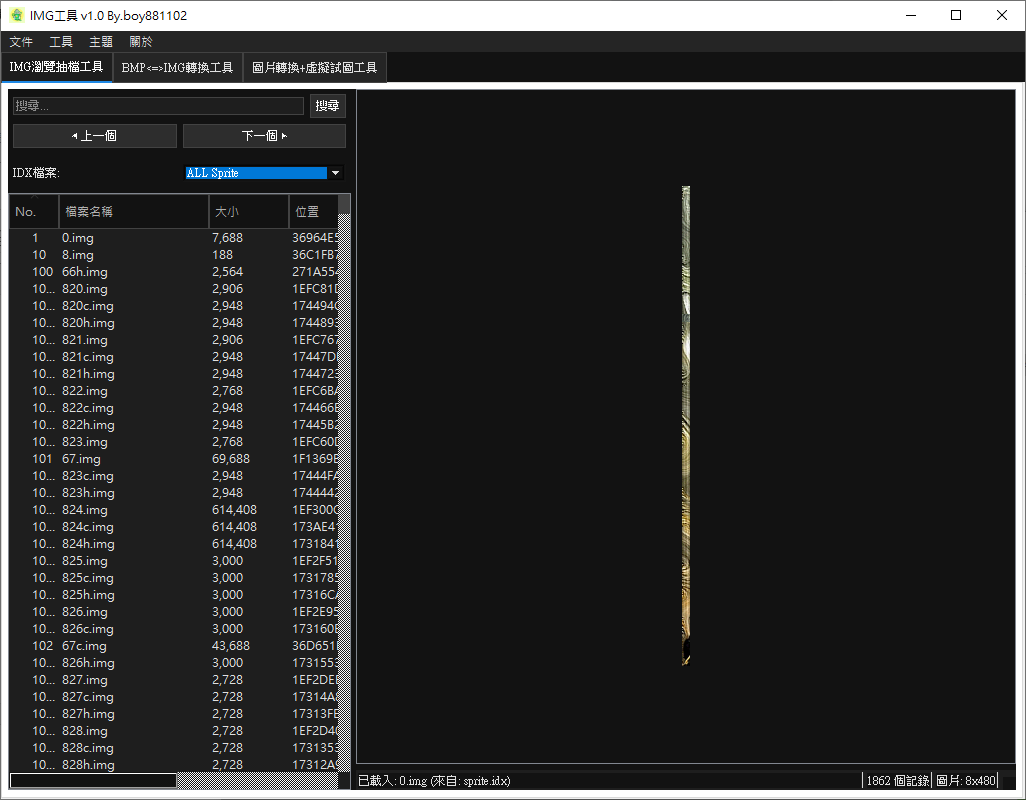Switch to BMP<=>IMG轉換工具 tab
Image resolution: width=1026 pixels, height=800 pixels.
177,67
